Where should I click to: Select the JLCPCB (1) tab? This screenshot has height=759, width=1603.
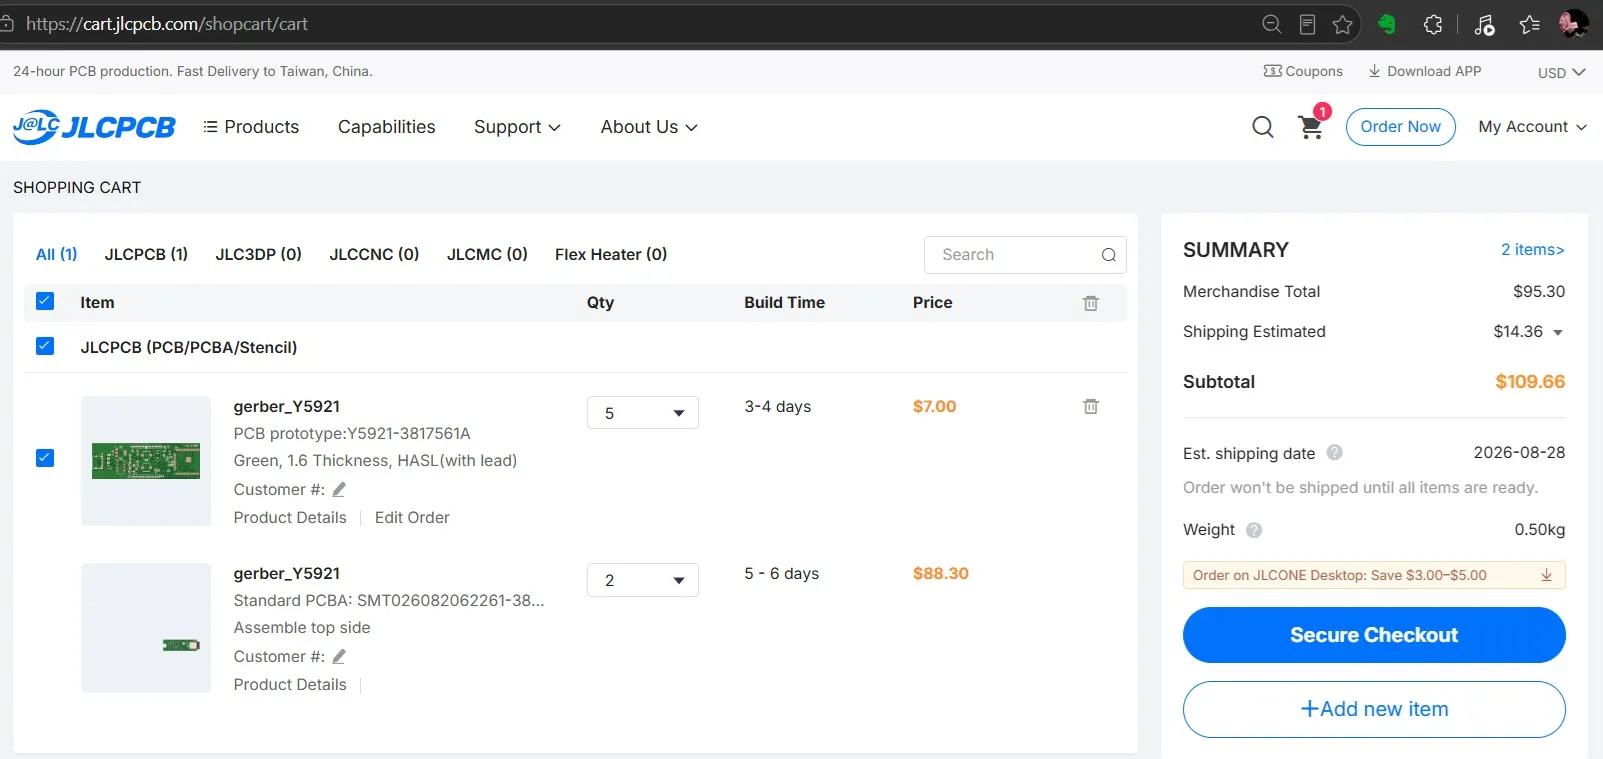click(x=146, y=254)
